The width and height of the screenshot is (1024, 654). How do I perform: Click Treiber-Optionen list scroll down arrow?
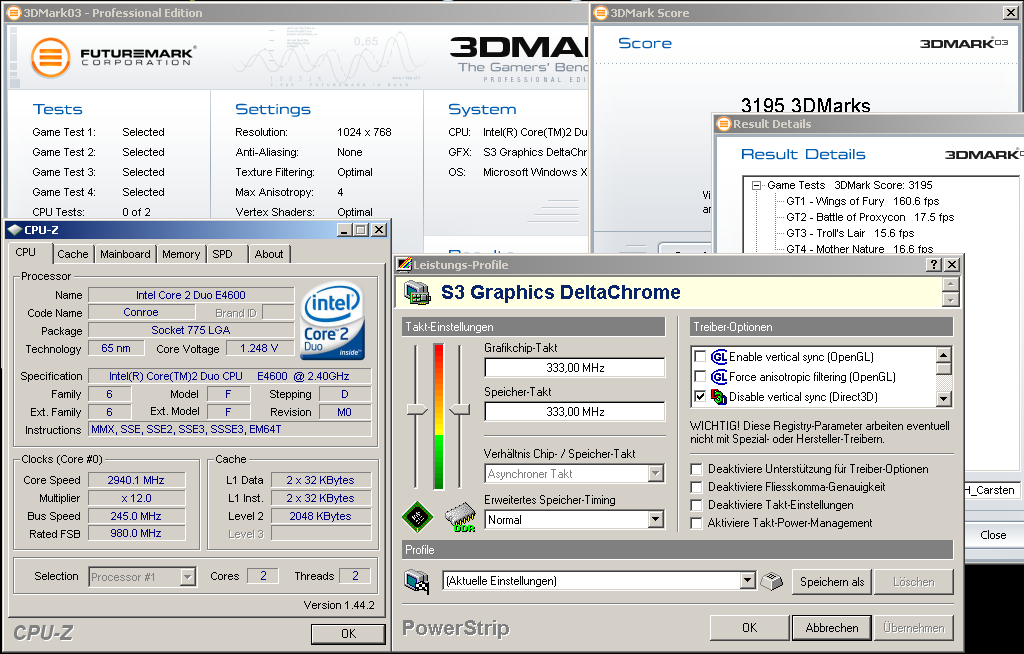tap(944, 399)
